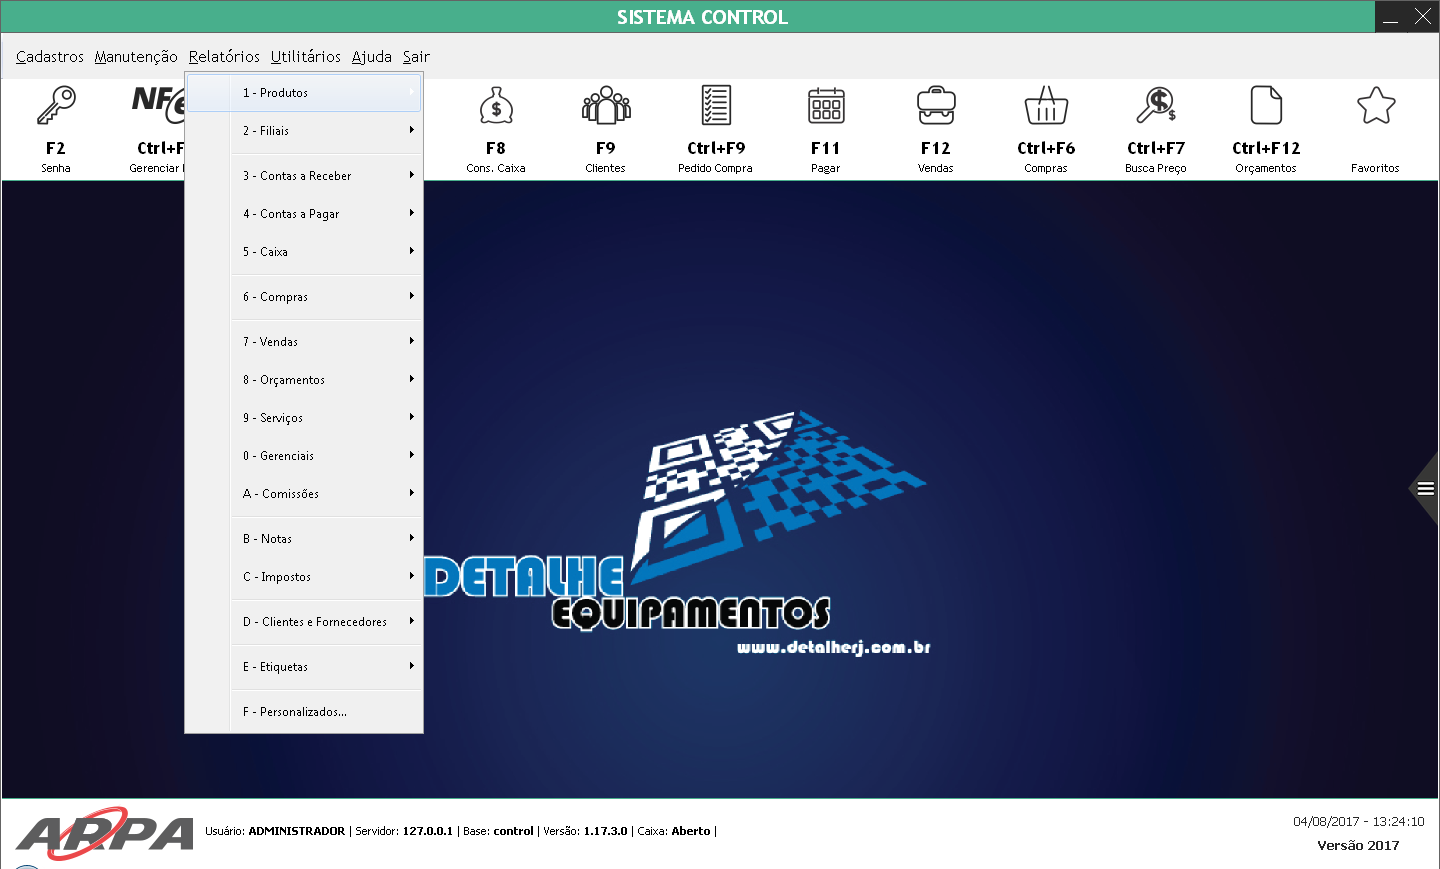The height and width of the screenshot is (869, 1440).
Task: Close the open Relatórios menu
Action: point(224,57)
